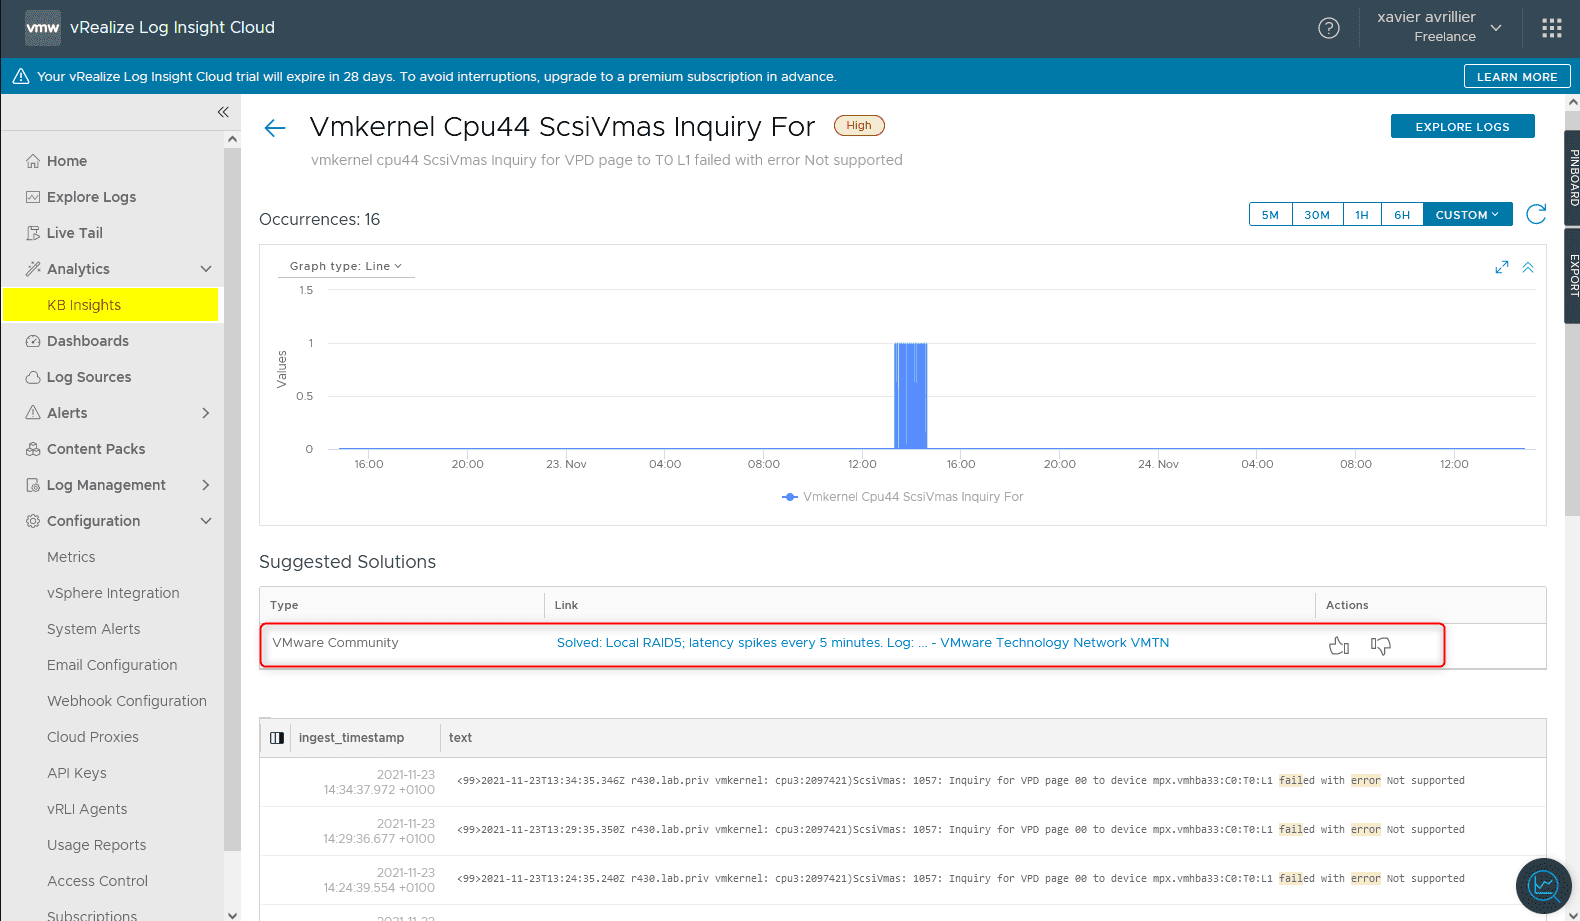Collapse the Configuration menu chevron
The image size is (1580, 921).
206,521
